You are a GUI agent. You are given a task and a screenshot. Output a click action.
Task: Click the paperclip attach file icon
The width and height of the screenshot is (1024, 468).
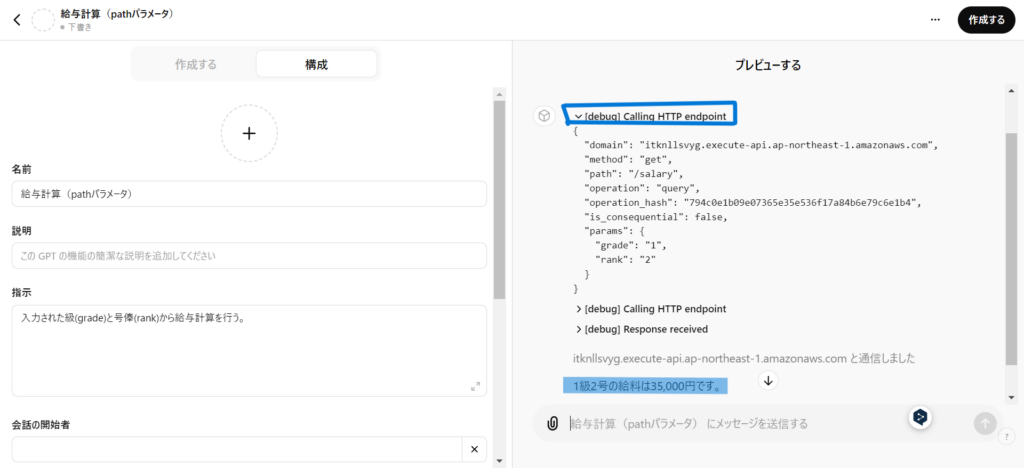552,423
